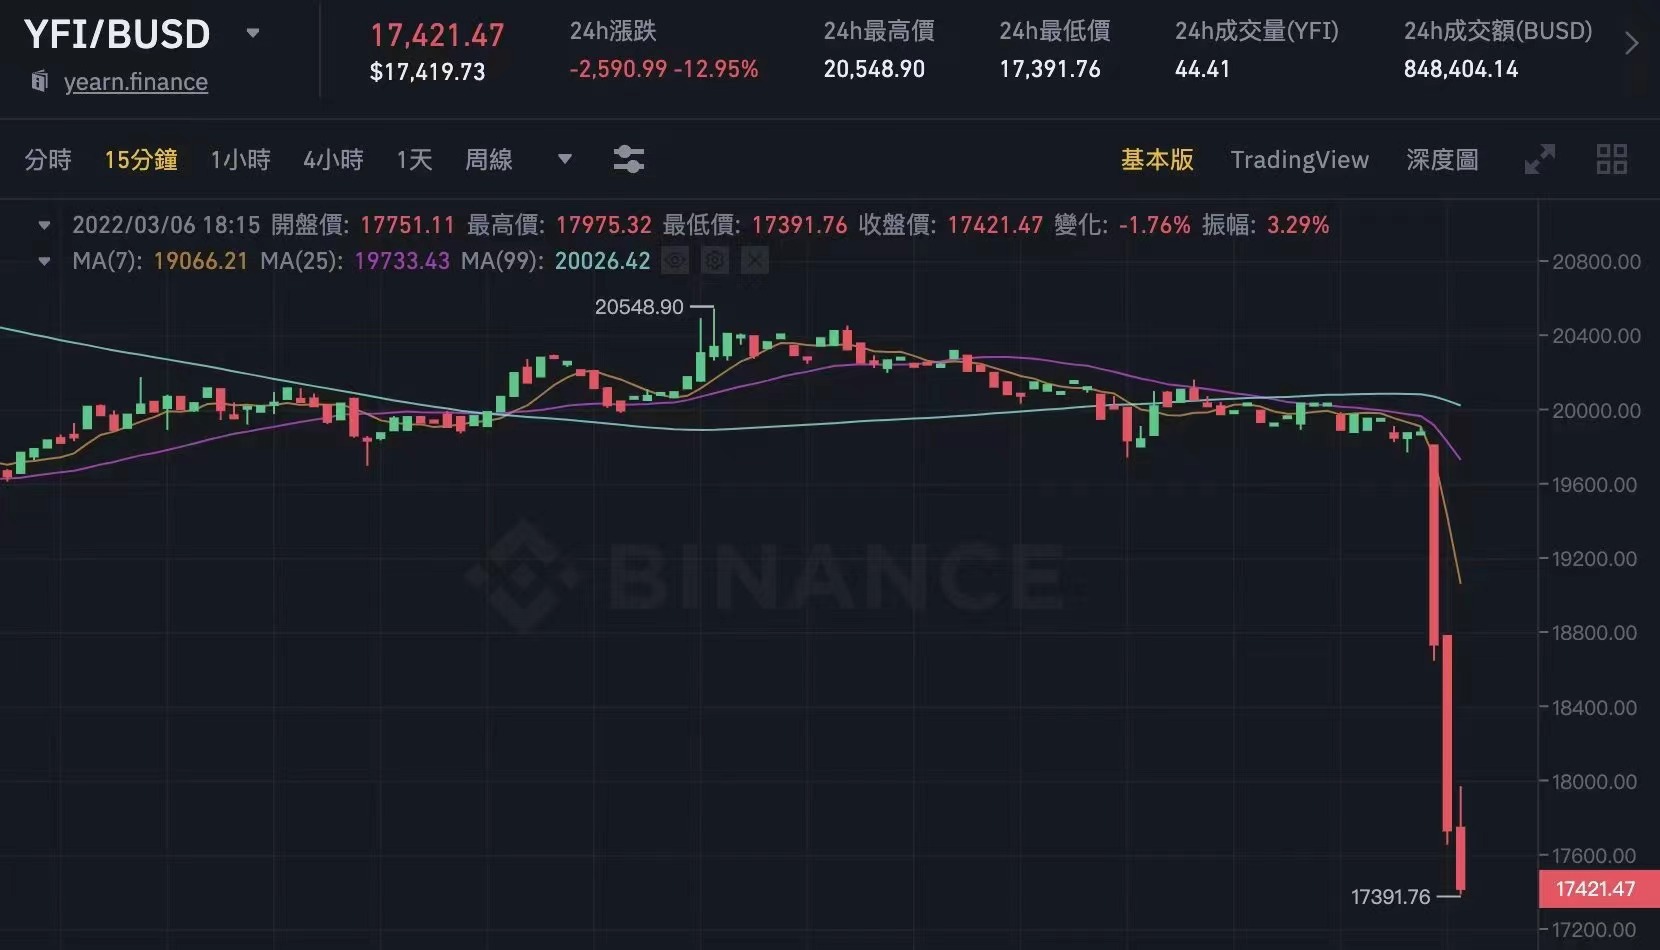Toggle MA indicator visibility eye icon
This screenshot has width=1660, height=950.
click(676, 261)
